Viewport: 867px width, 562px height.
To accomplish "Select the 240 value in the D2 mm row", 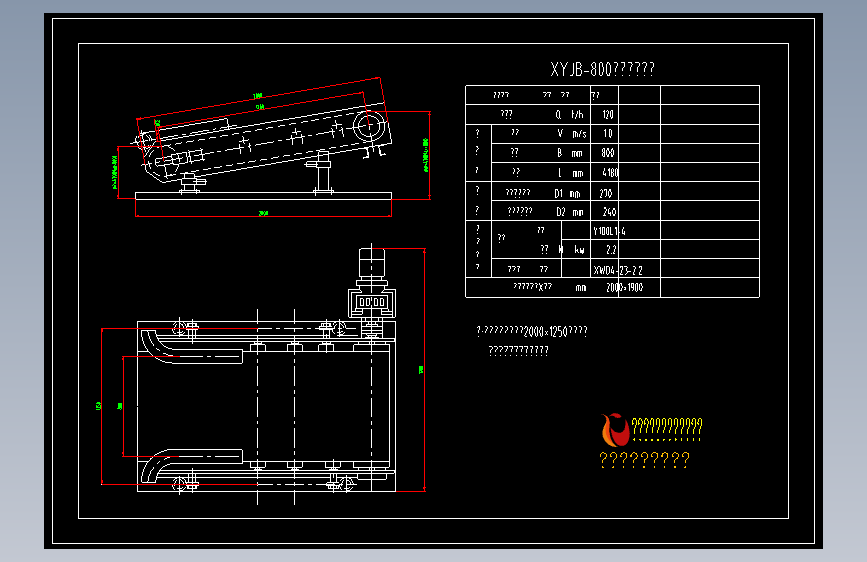I will click(x=609, y=212).
